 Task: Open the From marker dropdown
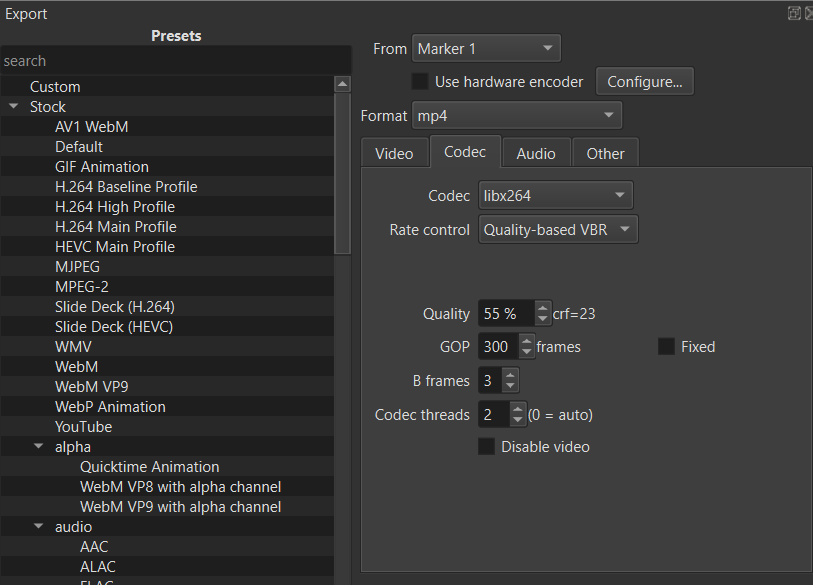pos(485,47)
